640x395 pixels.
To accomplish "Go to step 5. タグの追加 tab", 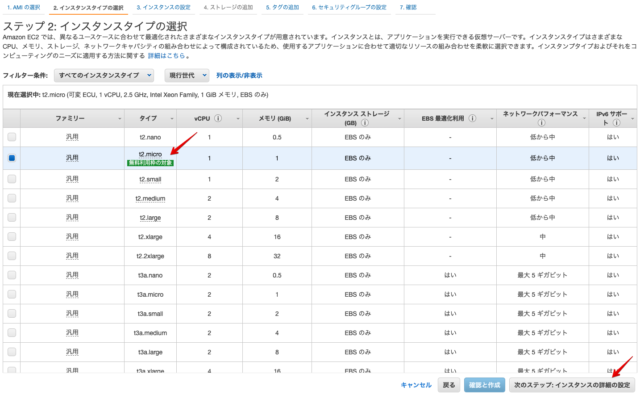I will click(282, 7).
